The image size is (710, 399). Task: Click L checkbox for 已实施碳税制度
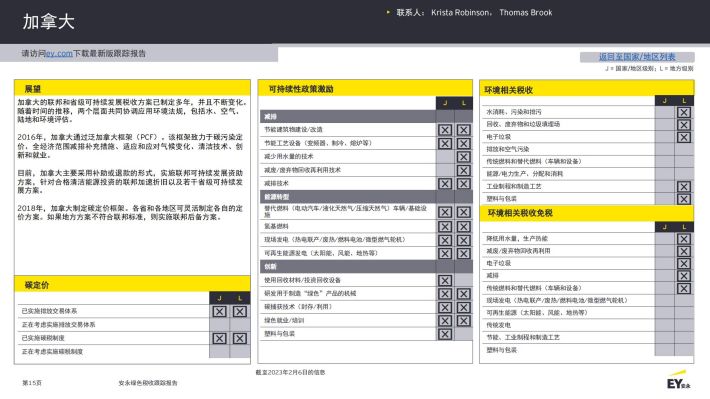[240, 338]
